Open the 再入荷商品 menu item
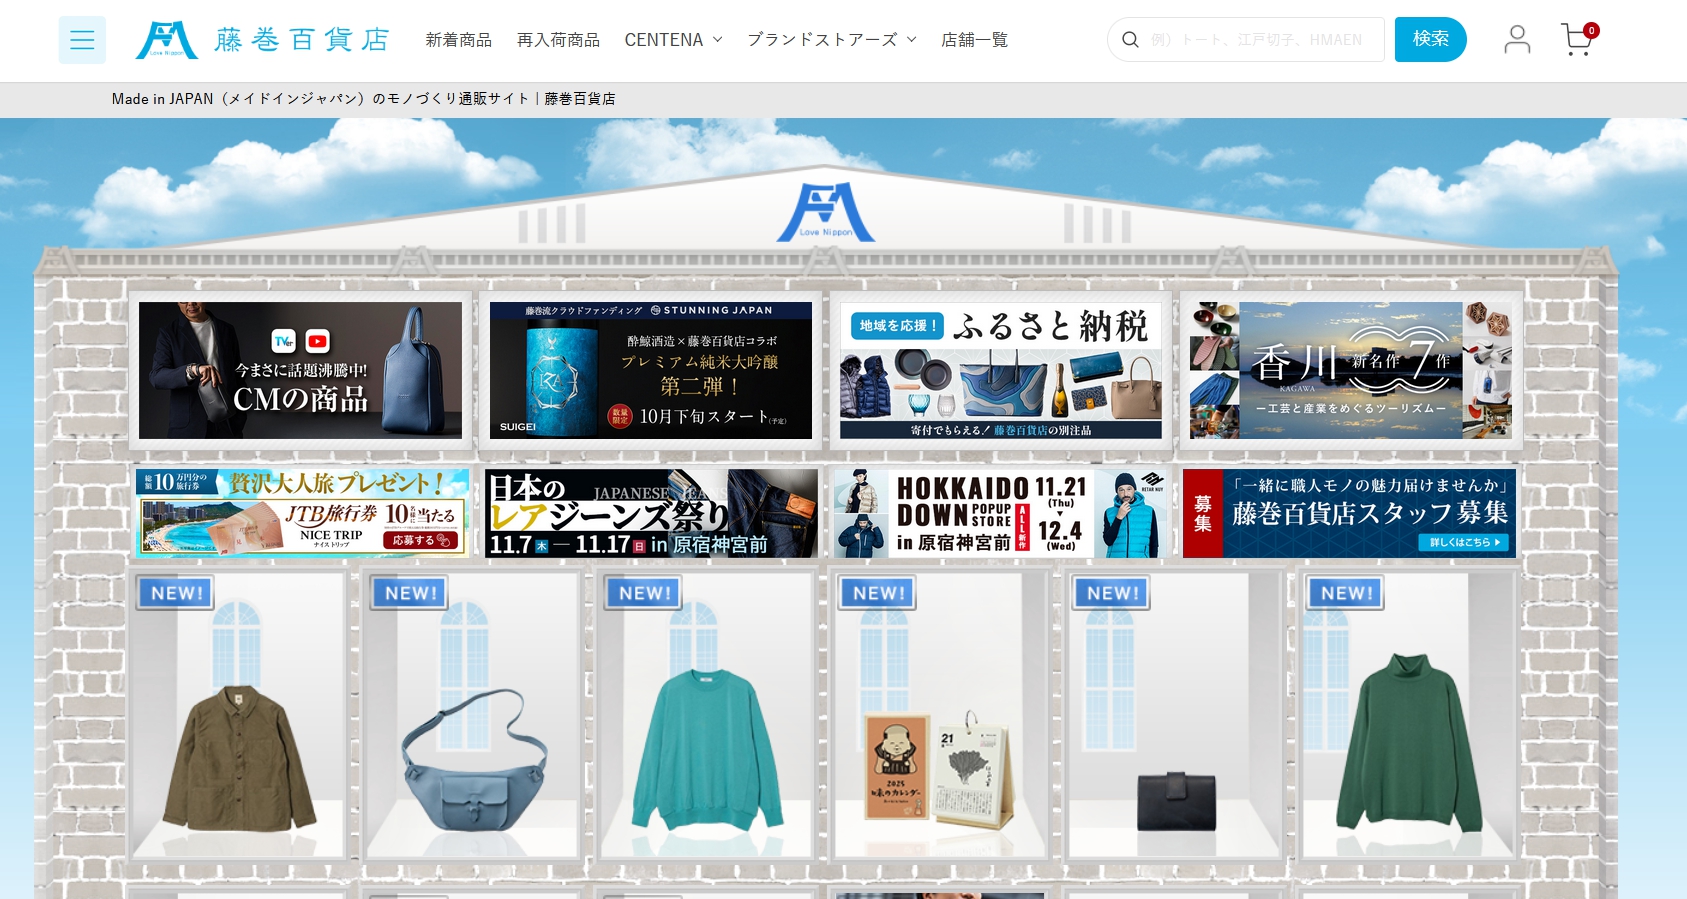 558,40
